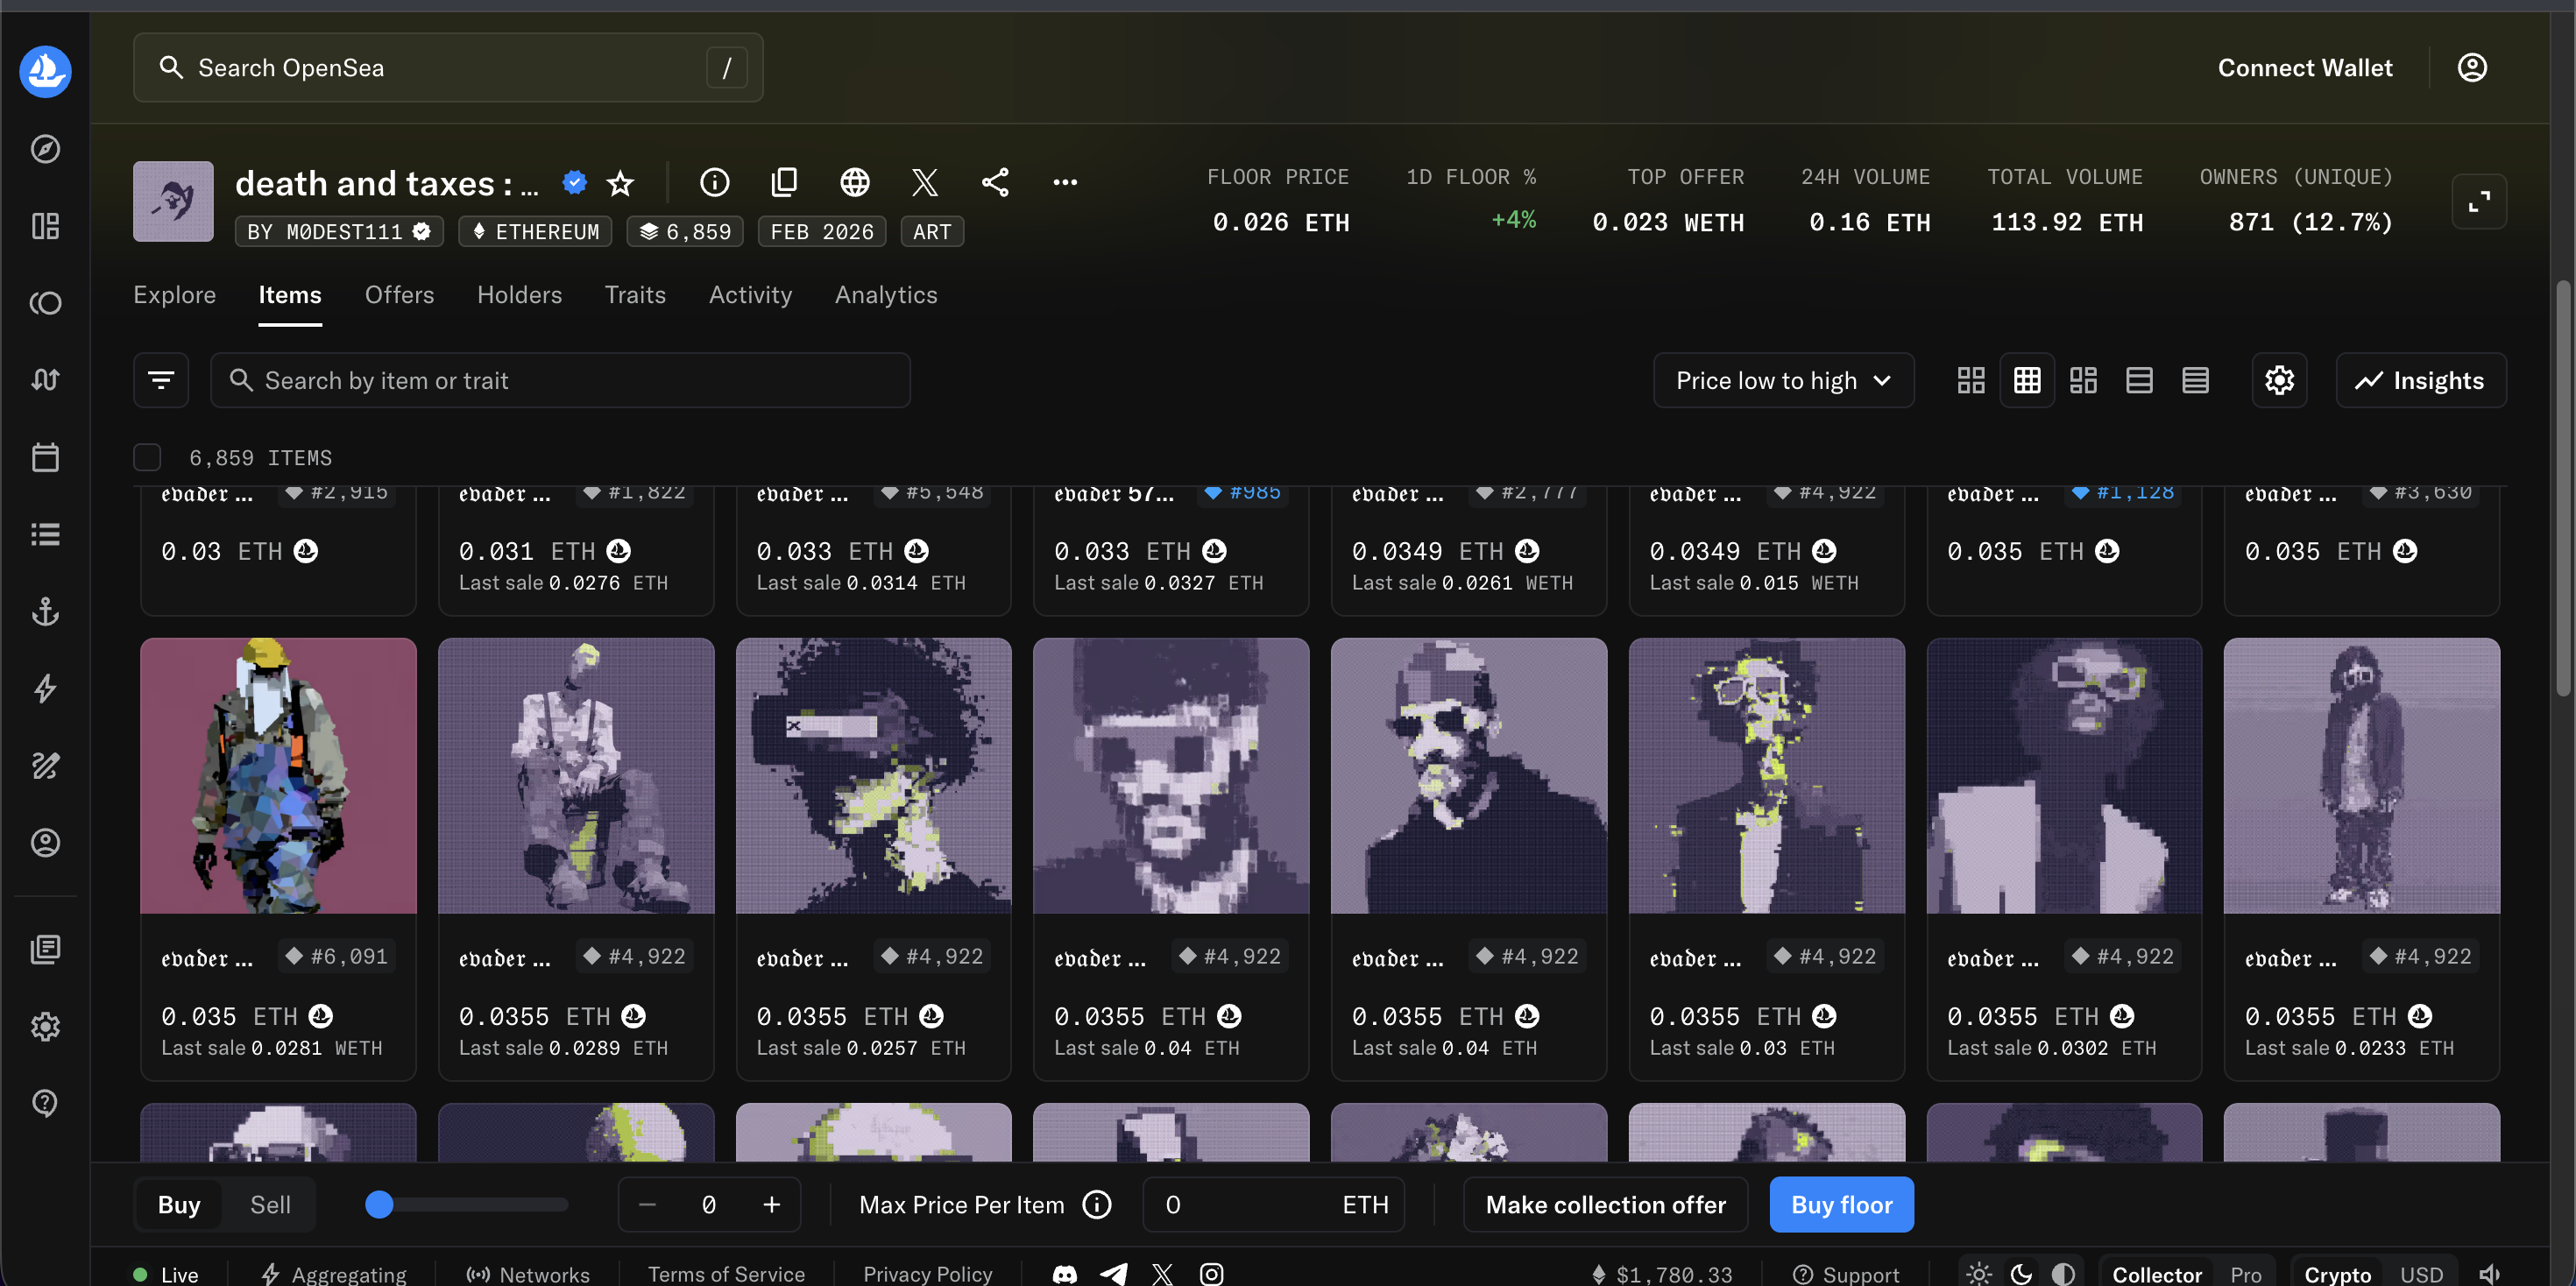Open the Price low to high dropdown
The height and width of the screenshot is (1286, 2576).
click(1783, 380)
